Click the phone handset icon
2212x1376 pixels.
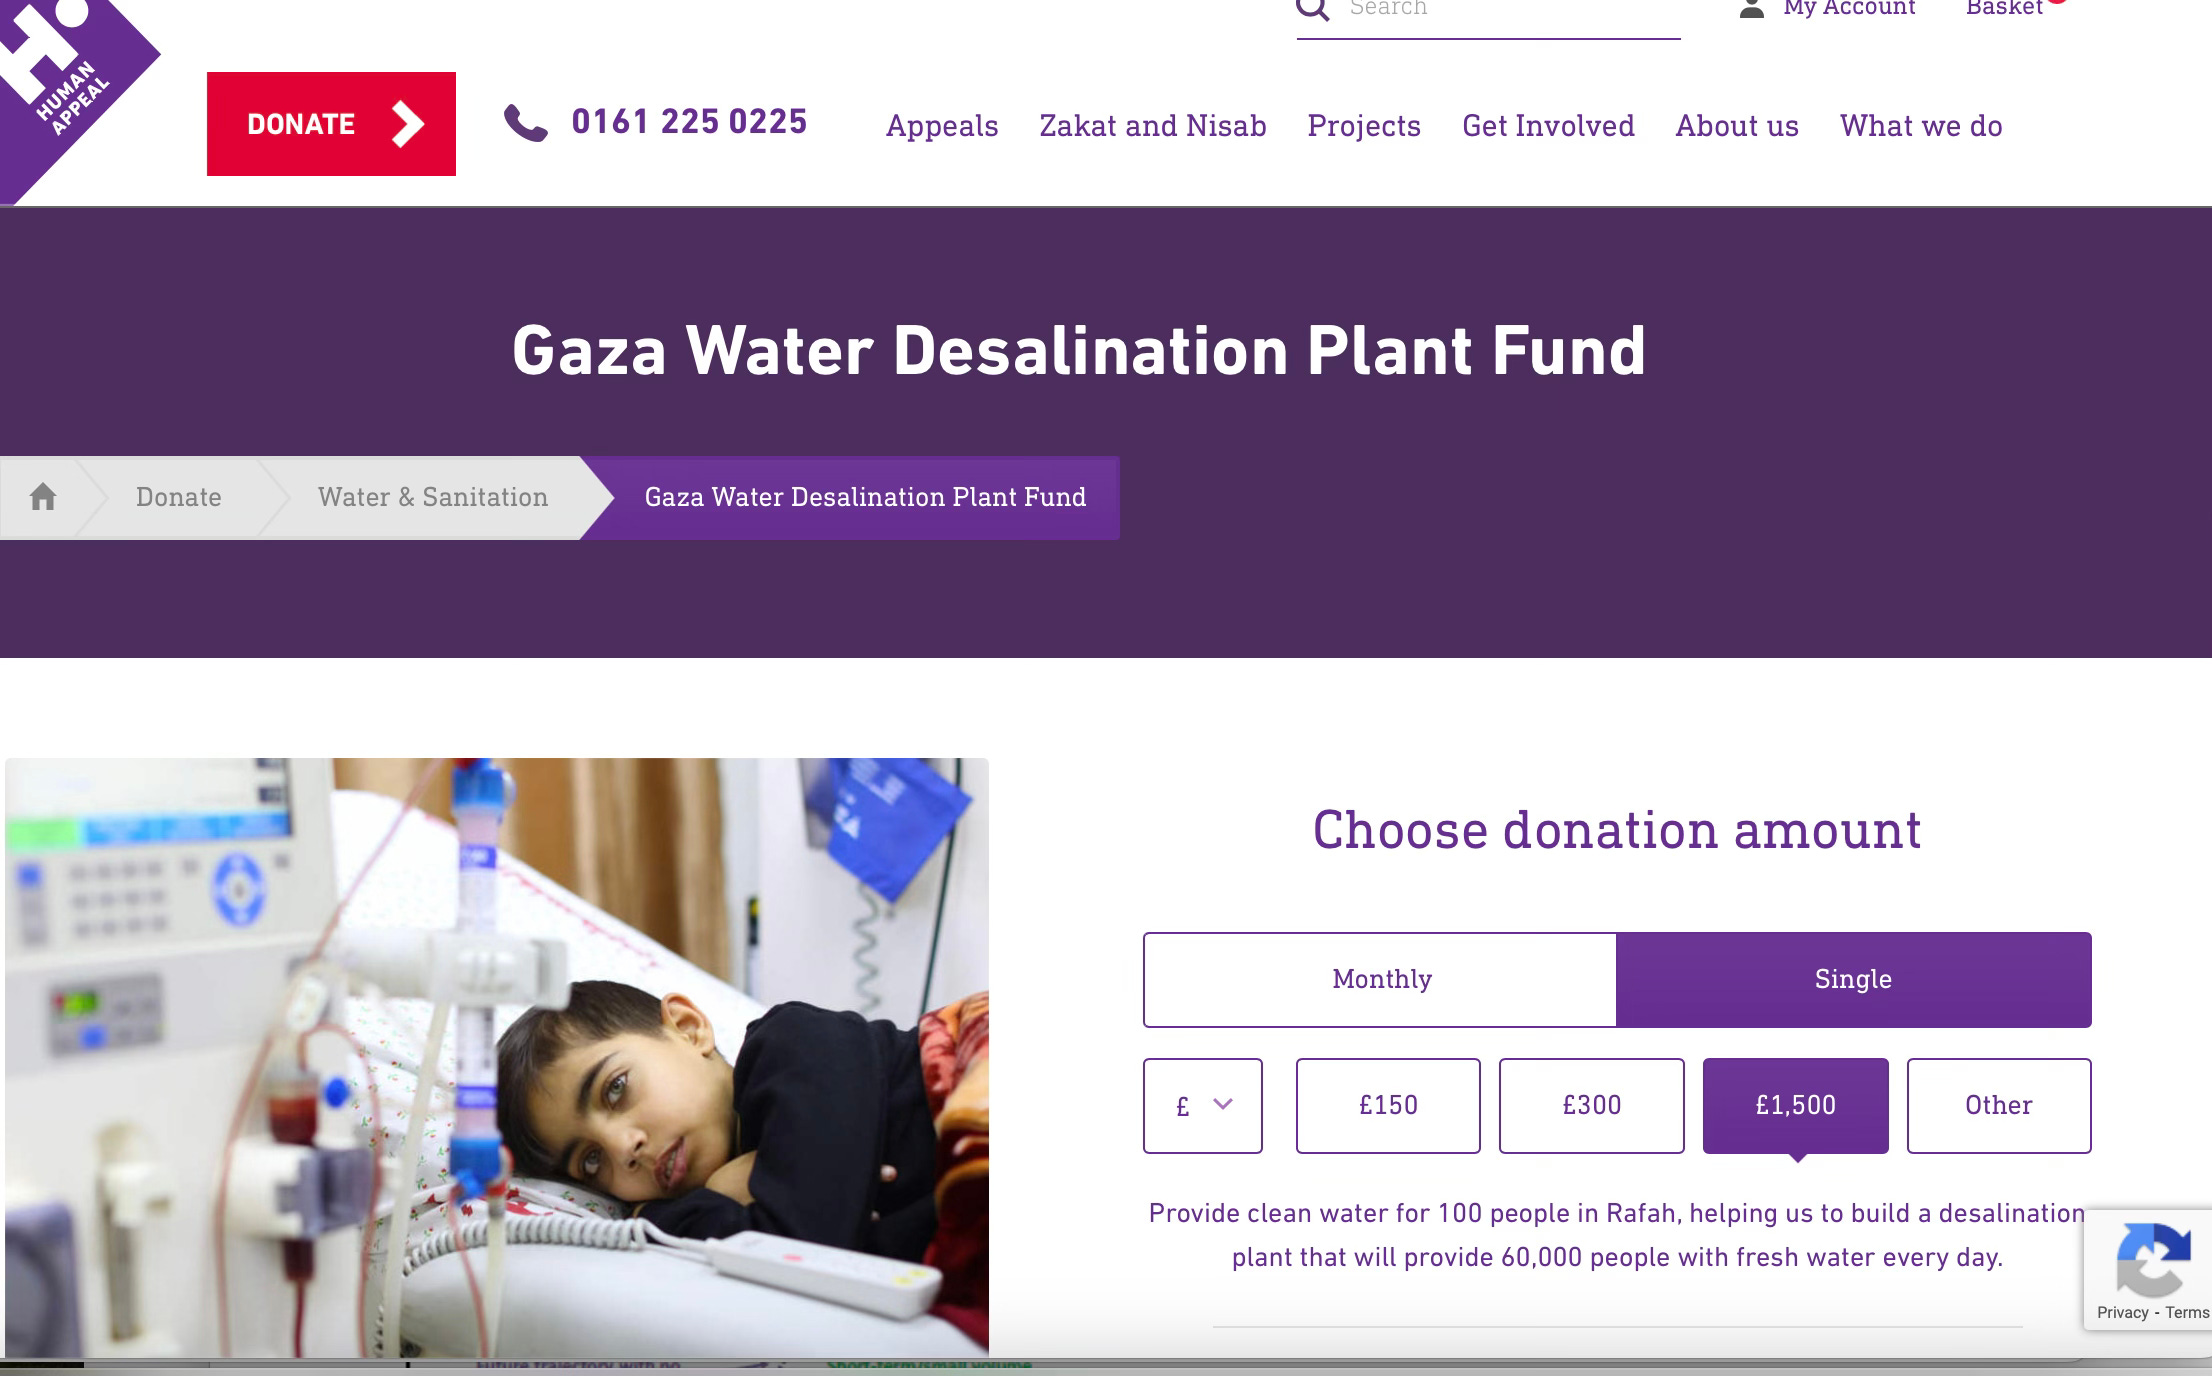525,123
